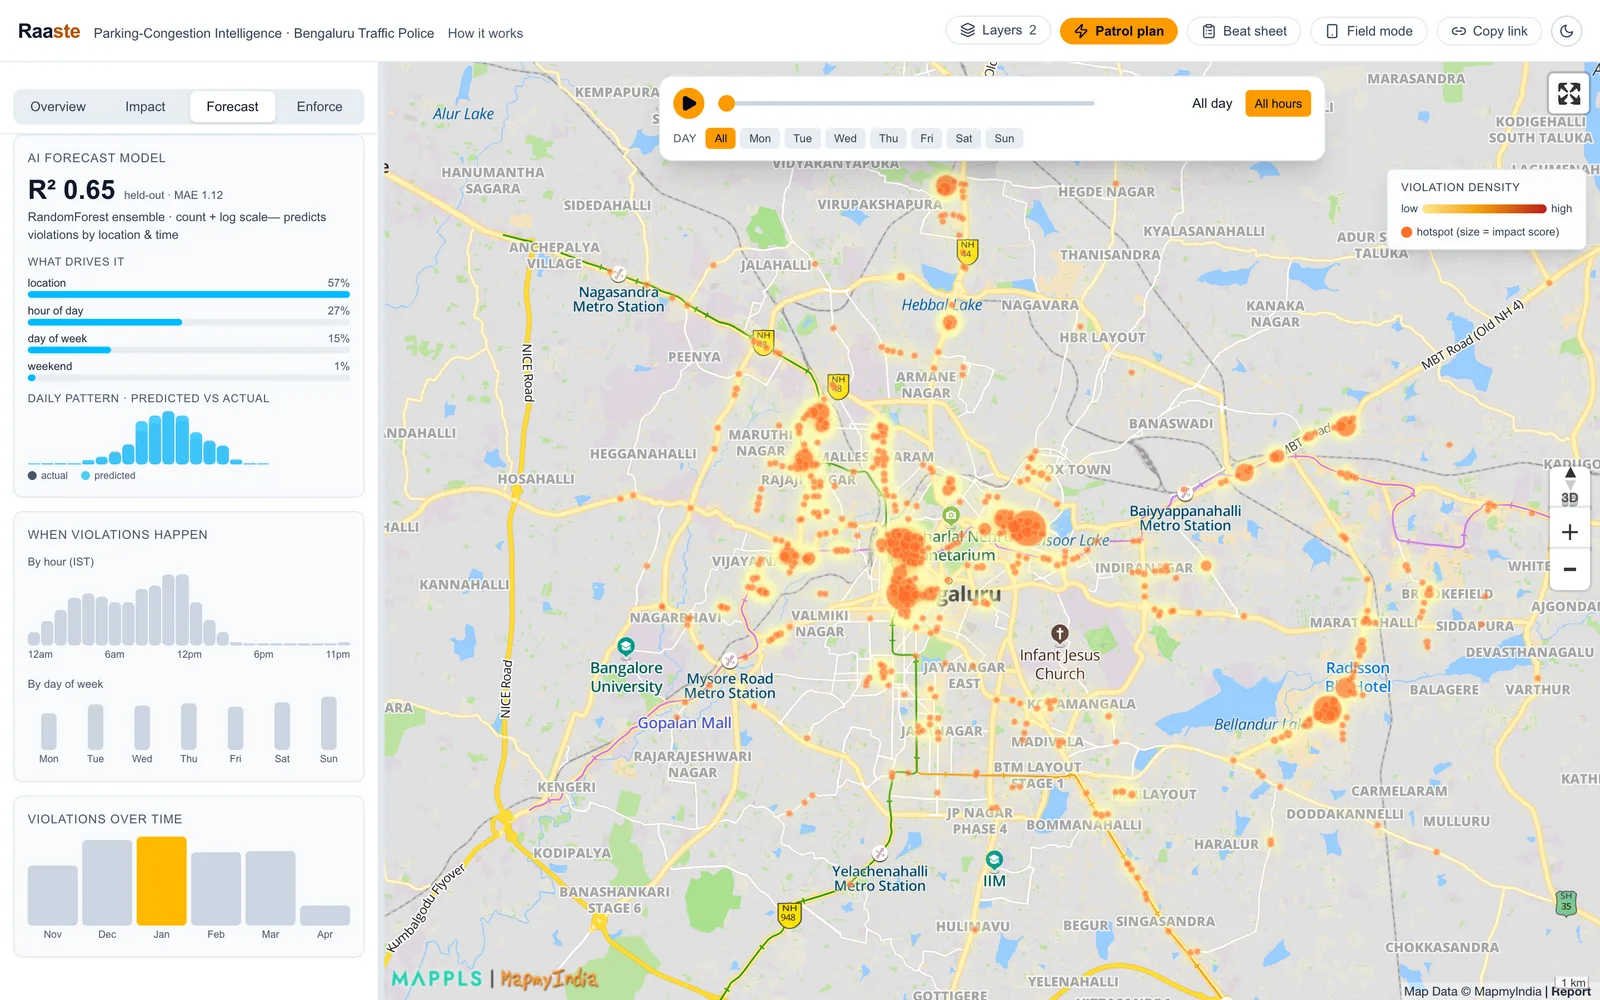1600x1000 pixels.
Task: Zoom out on the map
Action: (x=1569, y=569)
